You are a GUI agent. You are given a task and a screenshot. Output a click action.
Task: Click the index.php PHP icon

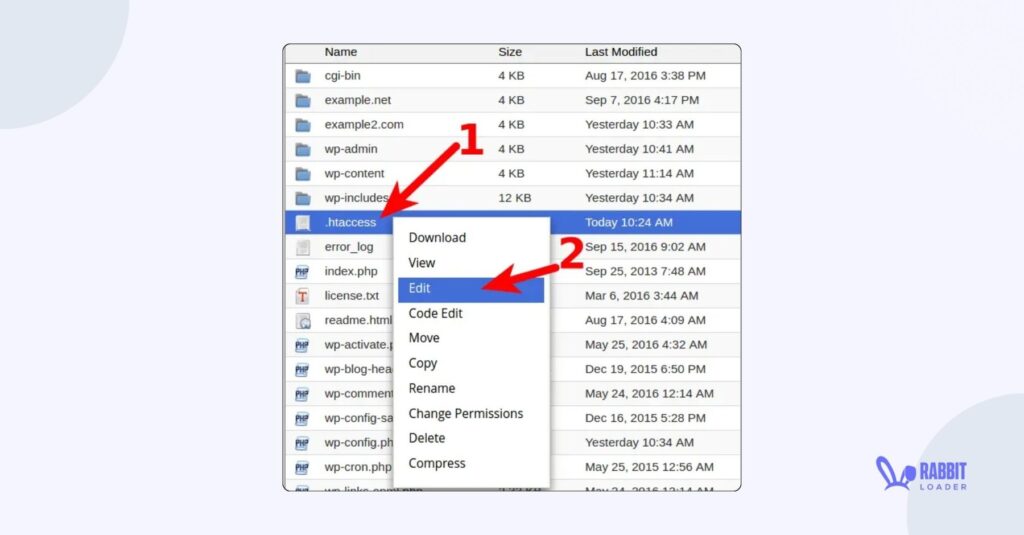[302, 272]
